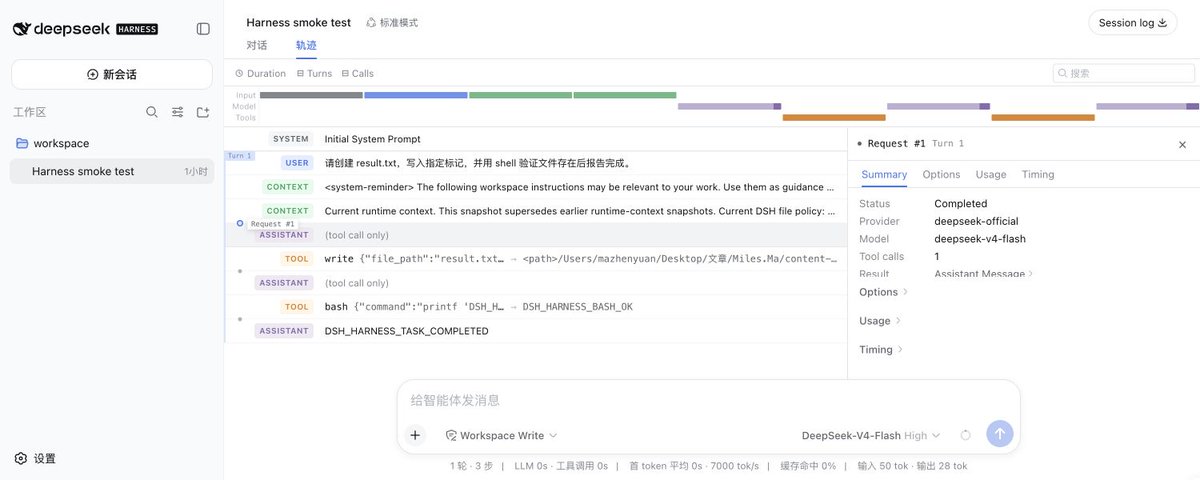
Task: Switch to the Summary tab
Action: click(884, 174)
